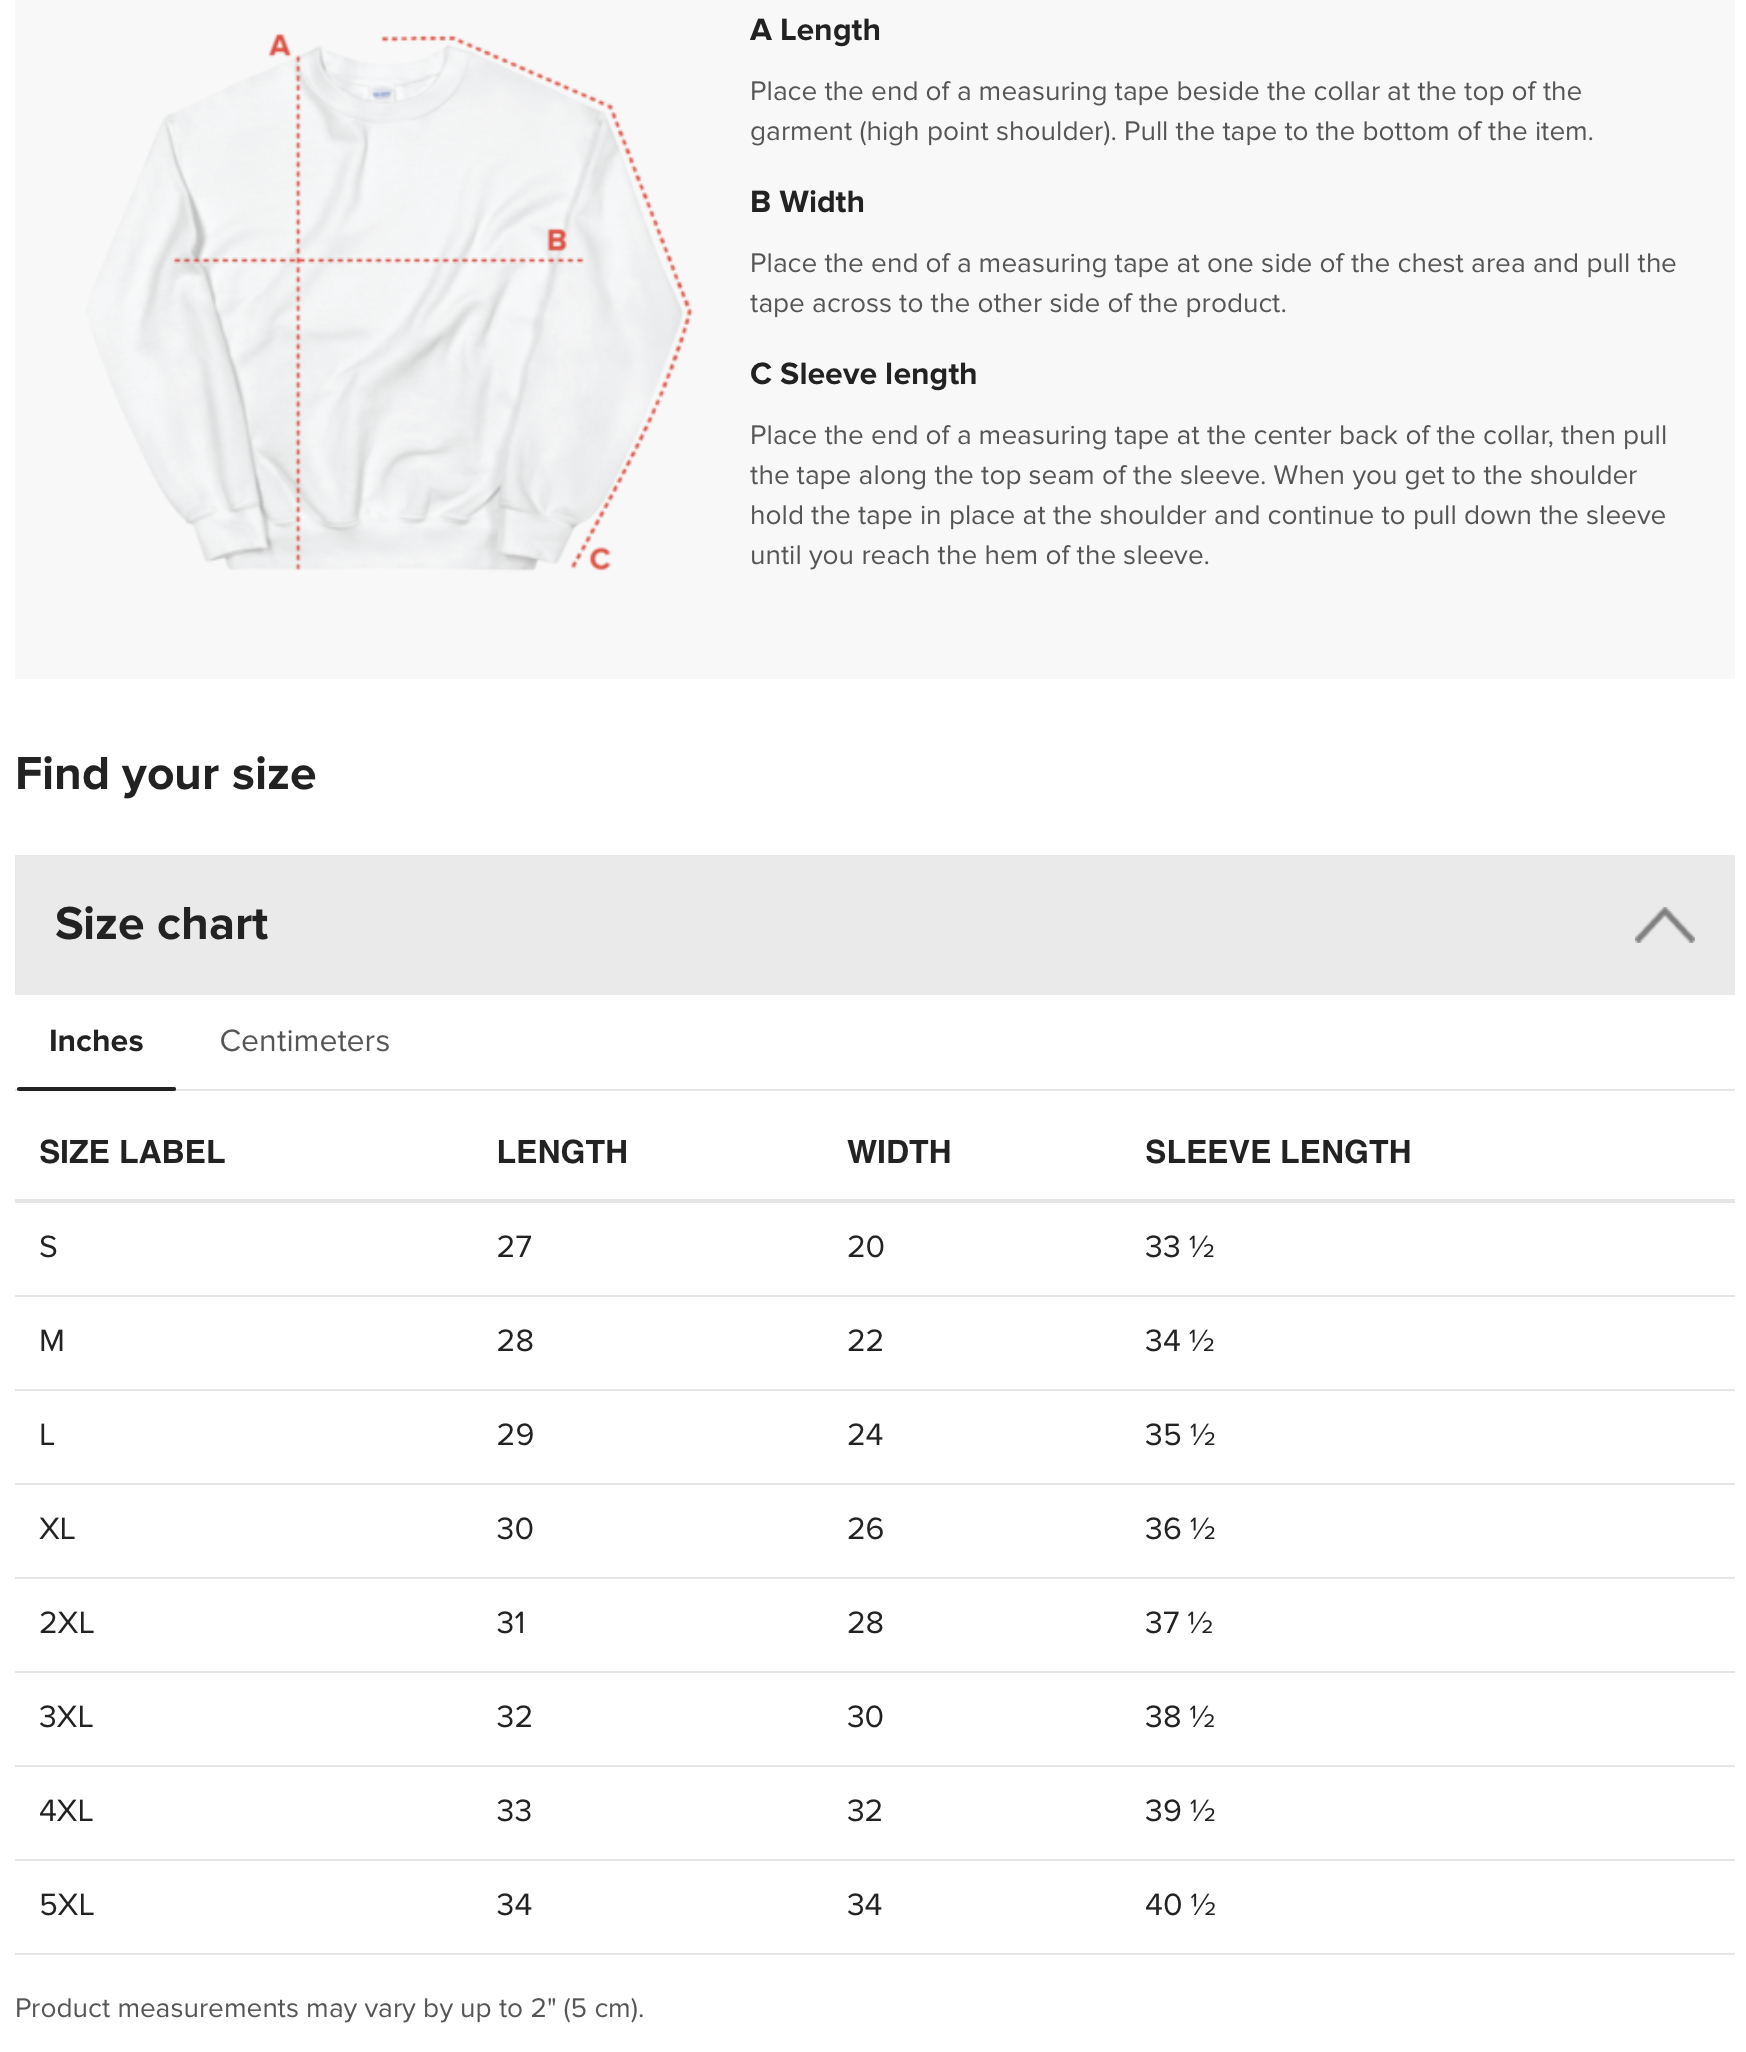Viewport: 1746px width, 2052px height.
Task: Click the red B width marker
Action: [x=557, y=240]
